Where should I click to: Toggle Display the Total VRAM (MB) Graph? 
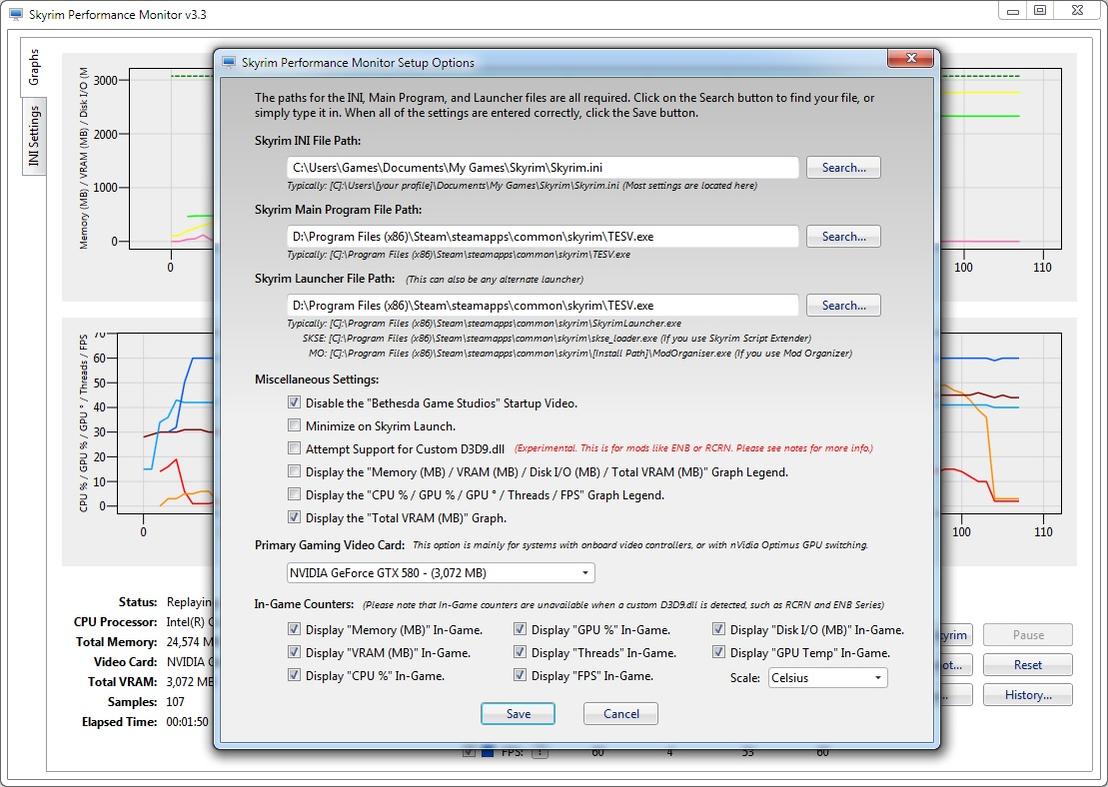coord(294,517)
